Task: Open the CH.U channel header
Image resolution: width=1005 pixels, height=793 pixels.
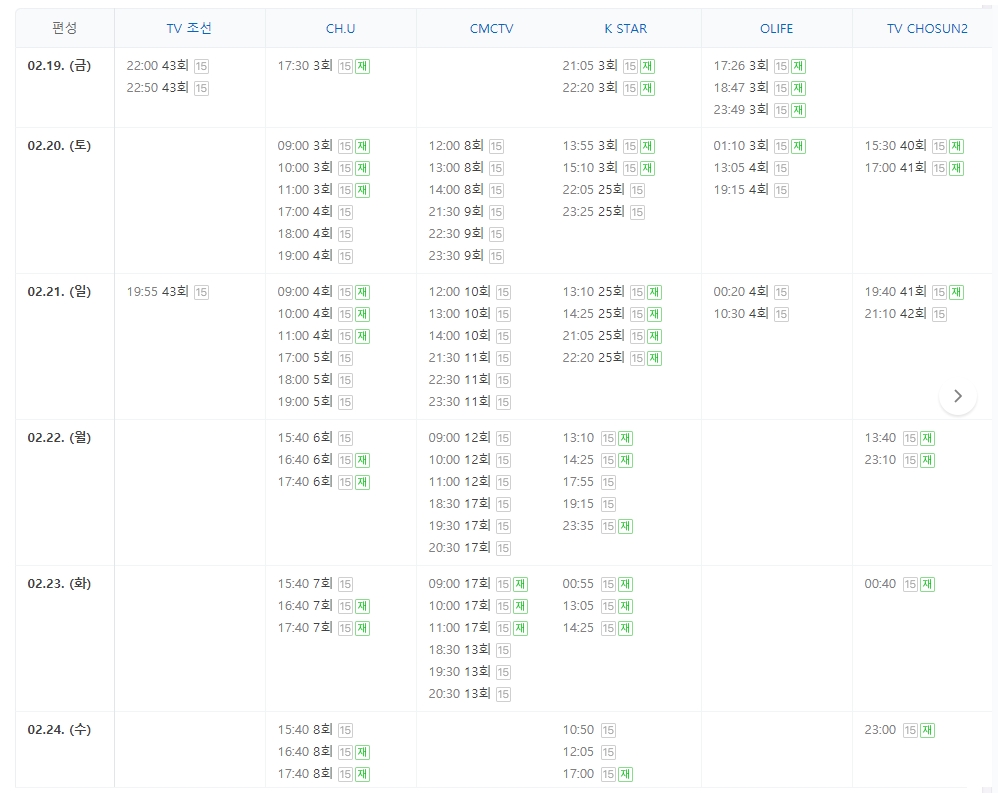Action: (340, 29)
